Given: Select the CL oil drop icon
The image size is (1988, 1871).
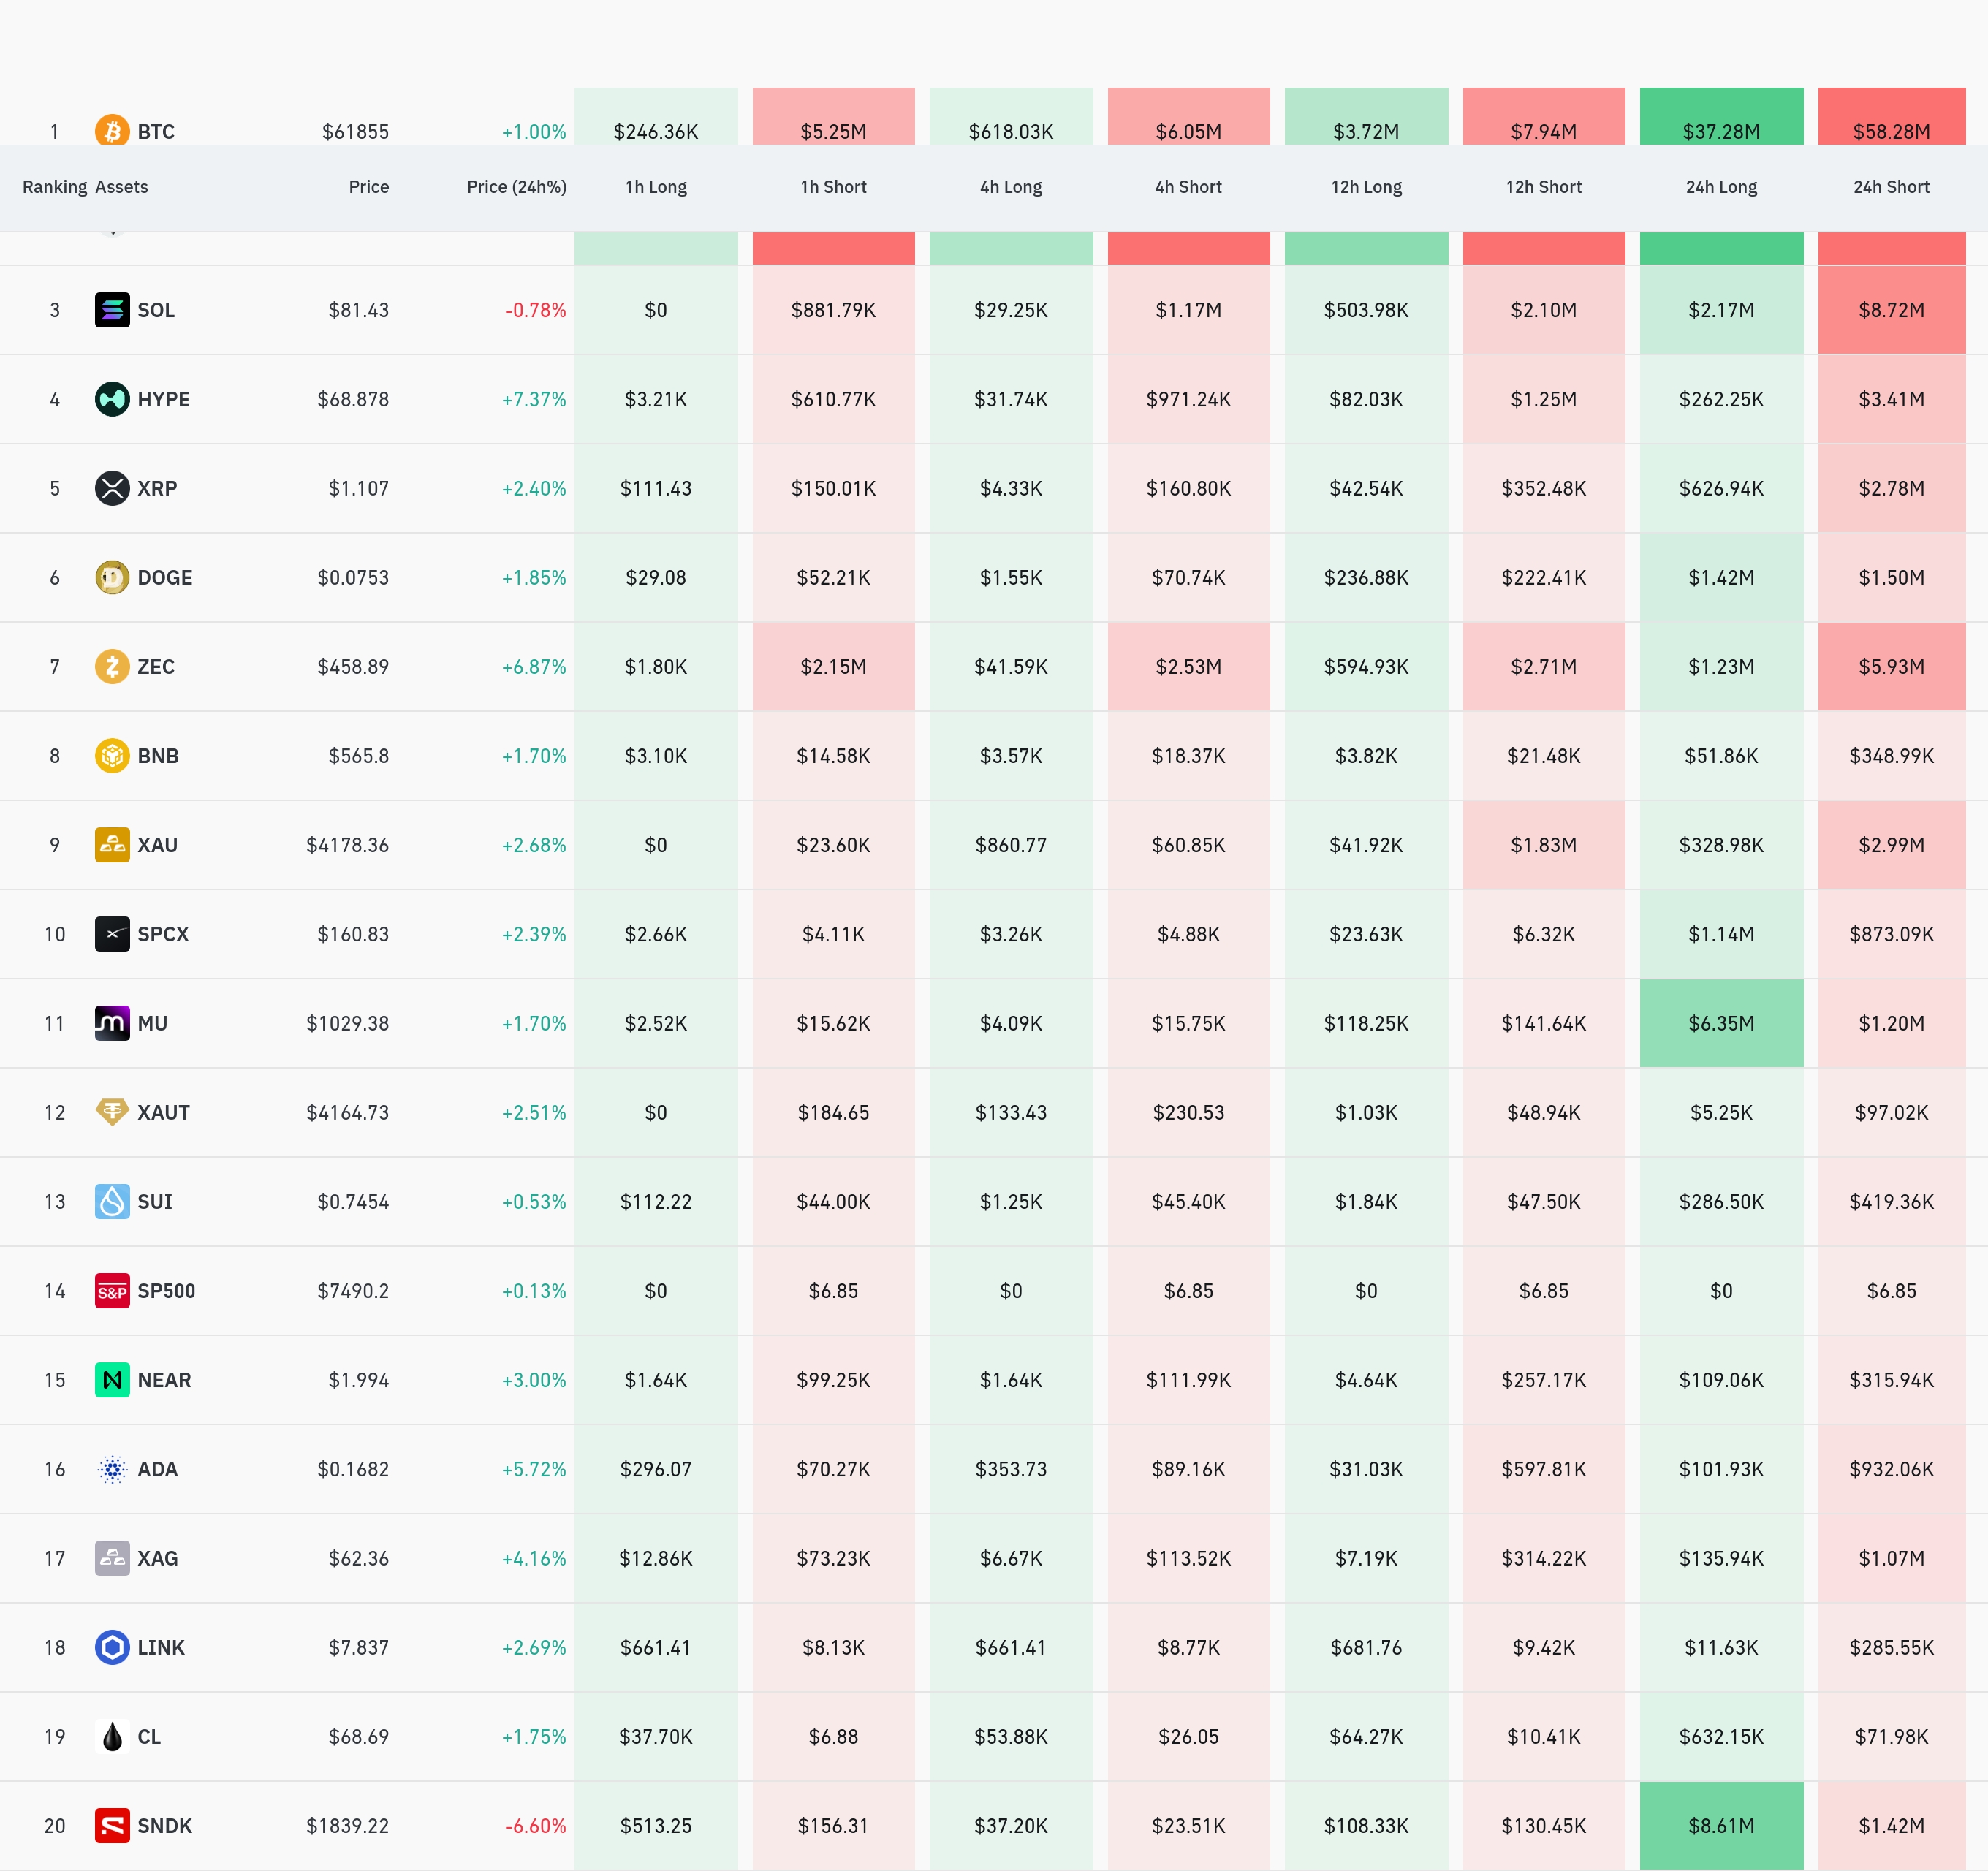Looking at the screenshot, I should 112,1736.
